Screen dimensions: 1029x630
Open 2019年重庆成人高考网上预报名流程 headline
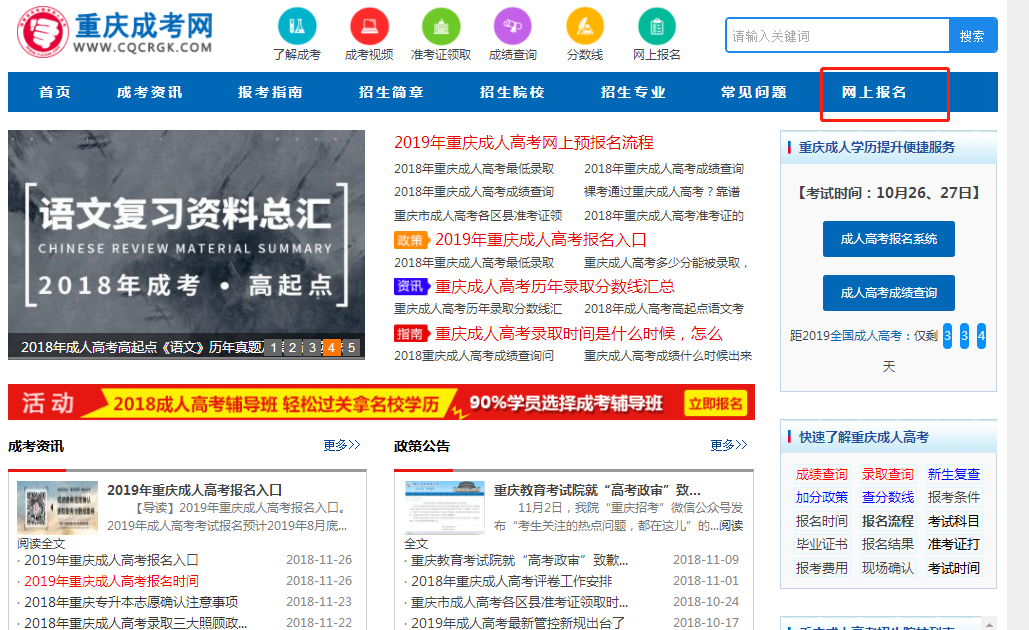click(x=524, y=142)
